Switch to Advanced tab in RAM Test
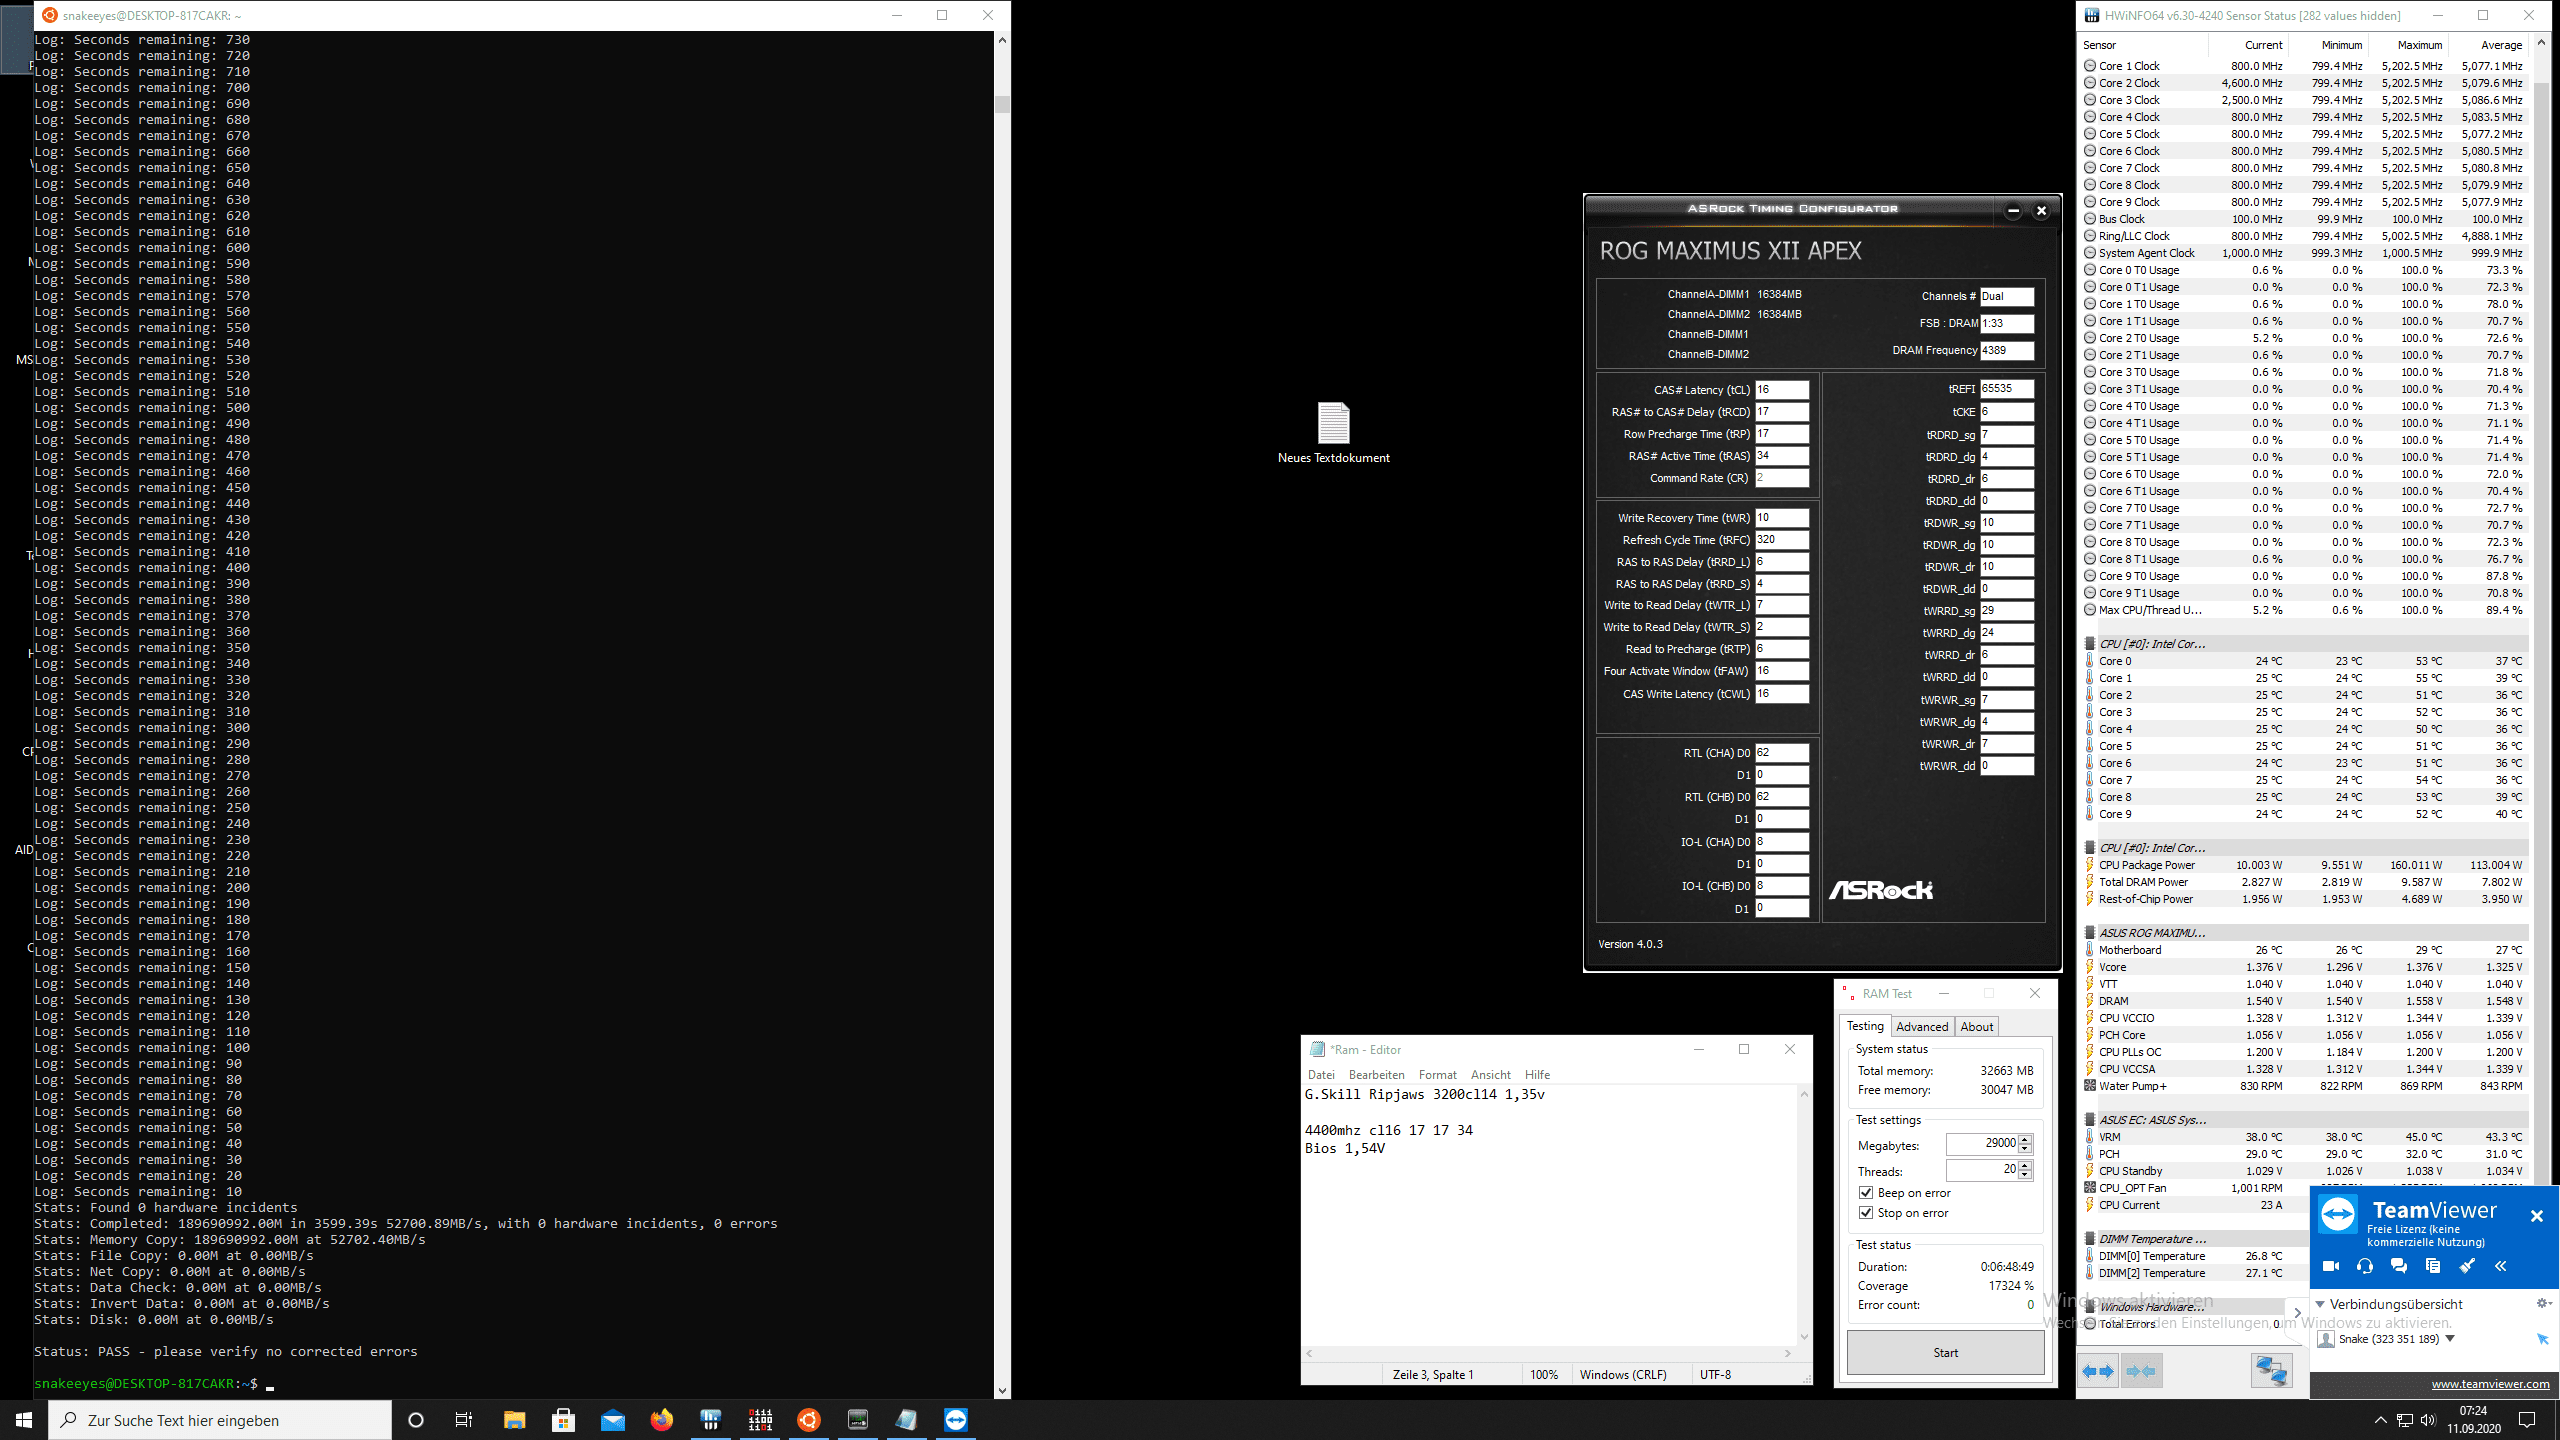Screen dimensions: 2560x1440 click(1921, 1027)
